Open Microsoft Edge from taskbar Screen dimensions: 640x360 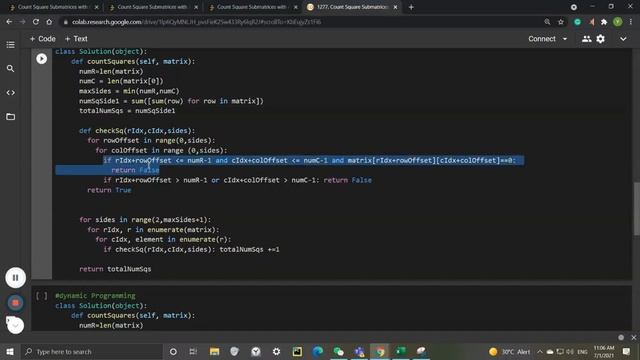pos(318,351)
